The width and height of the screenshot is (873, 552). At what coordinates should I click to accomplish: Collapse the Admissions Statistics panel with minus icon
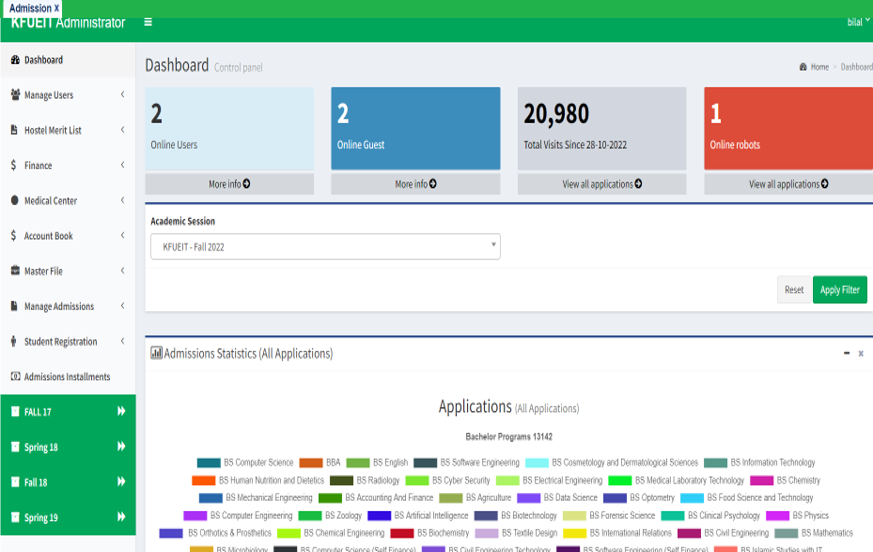(846, 353)
